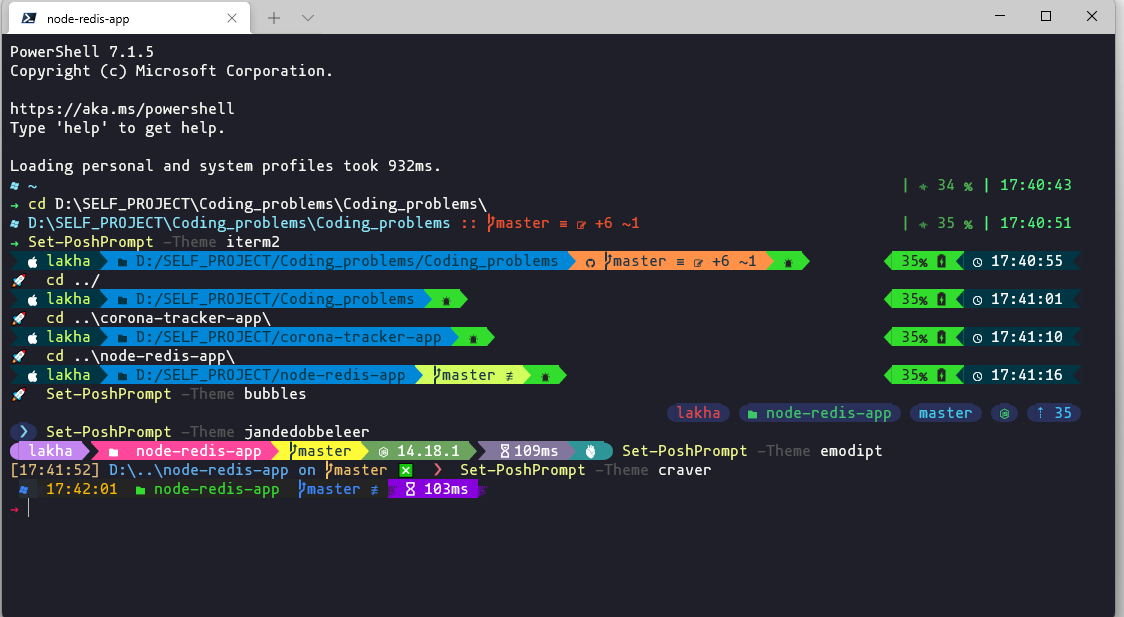Viewport: 1124px width, 617px height.
Task: Click the hourglass on the purple 103ms badge
Action: point(409,488)
